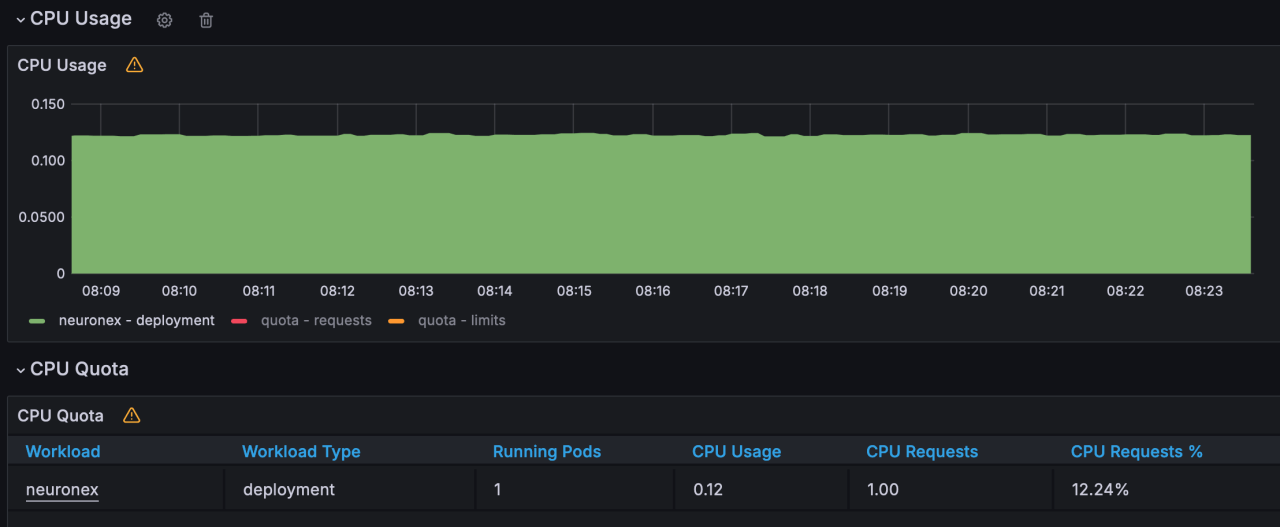Open CPU Usage row settings gear

coord(165,20)
